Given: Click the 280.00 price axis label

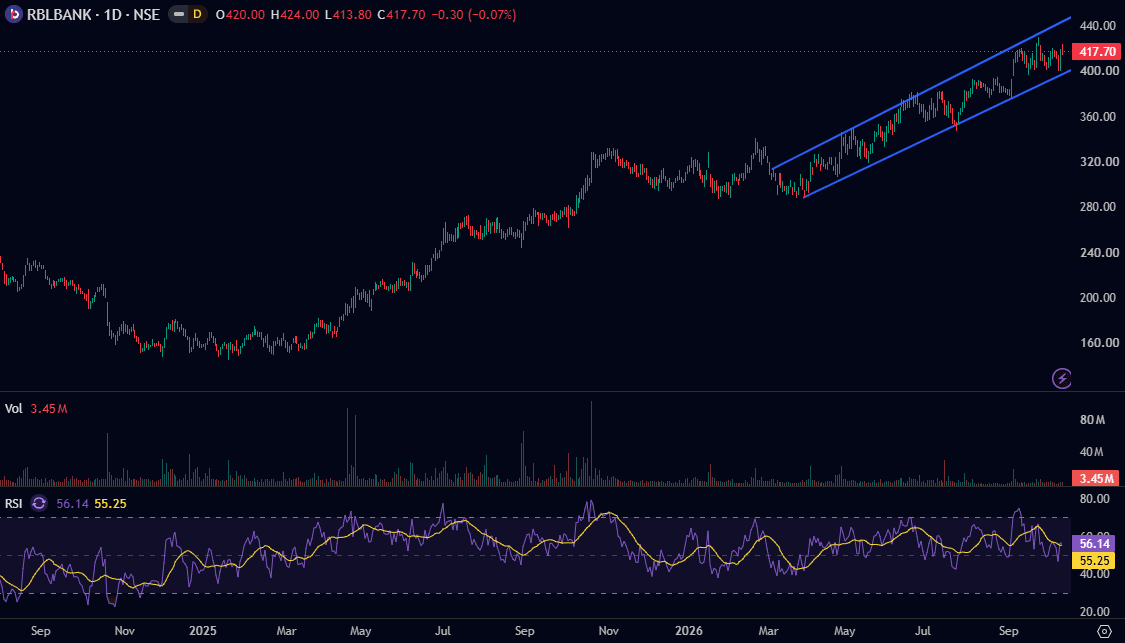Looking at the screenshot, I should pyautogui.click(x=1098, y=207).
